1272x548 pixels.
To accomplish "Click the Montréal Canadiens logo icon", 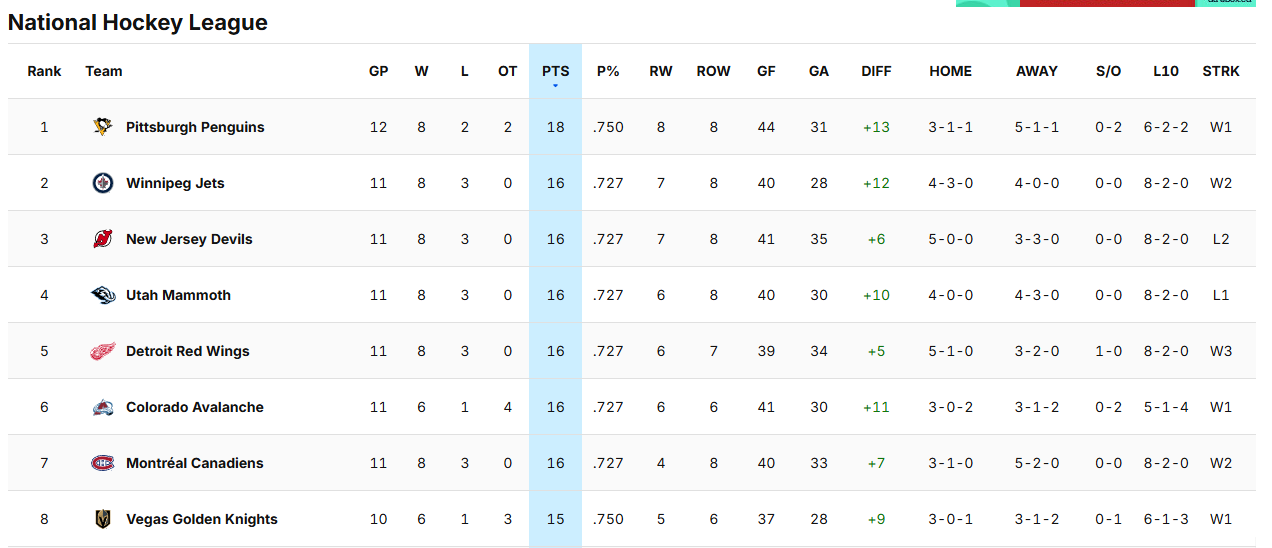I will click(103, 463).
